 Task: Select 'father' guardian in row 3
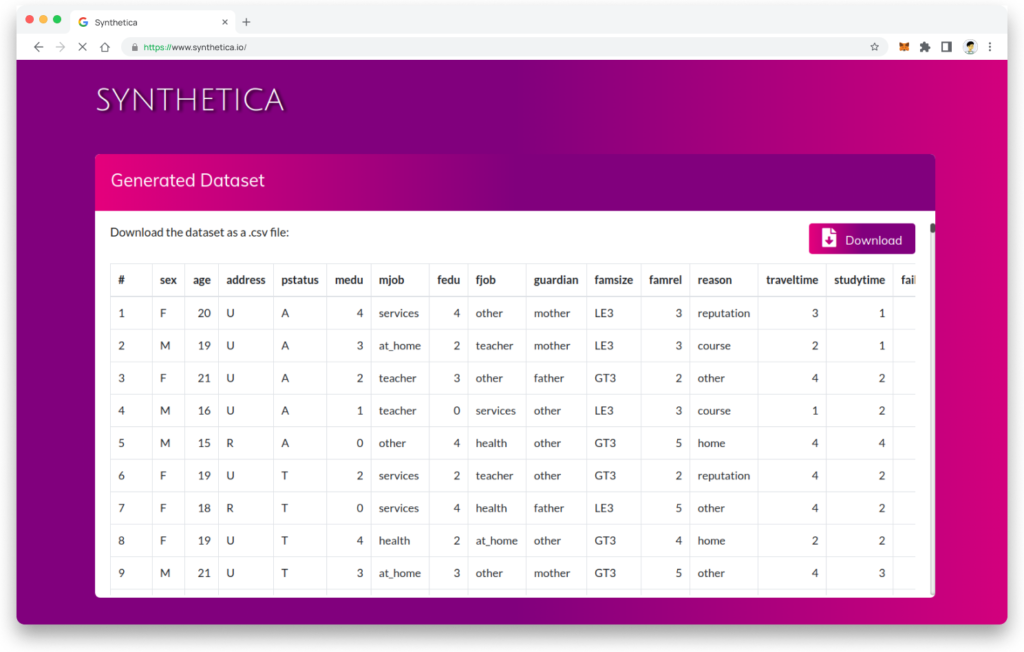click(x=549, y=378)
